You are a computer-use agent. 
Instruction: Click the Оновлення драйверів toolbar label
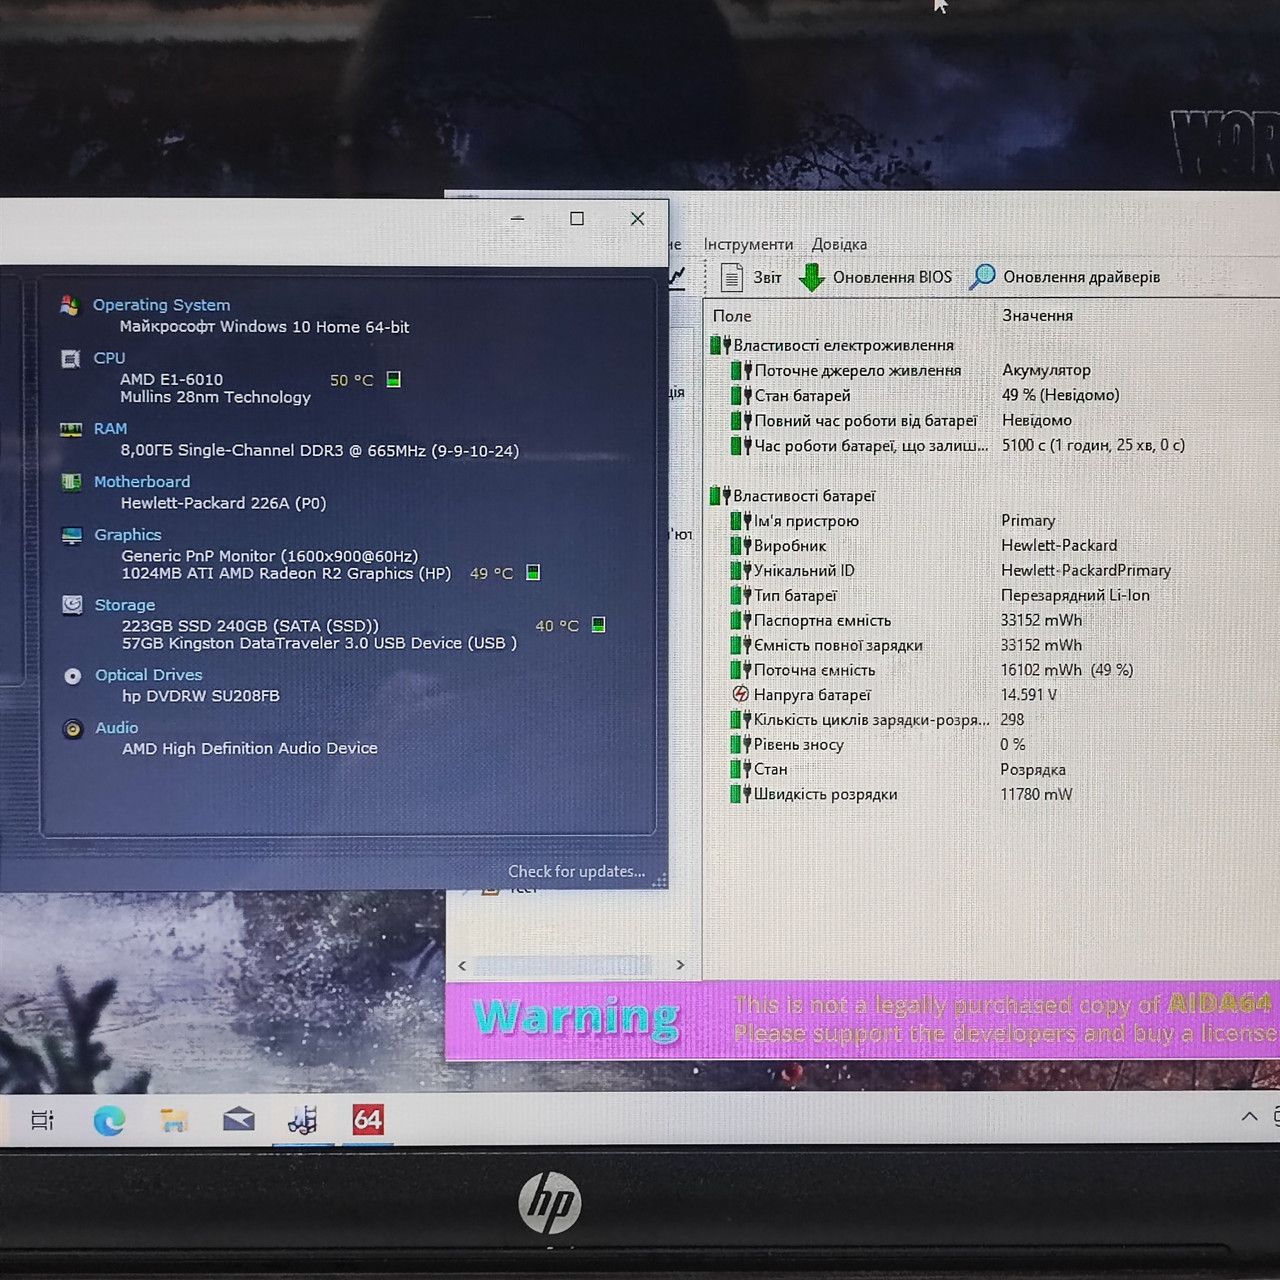click(x=1081, y=277)
